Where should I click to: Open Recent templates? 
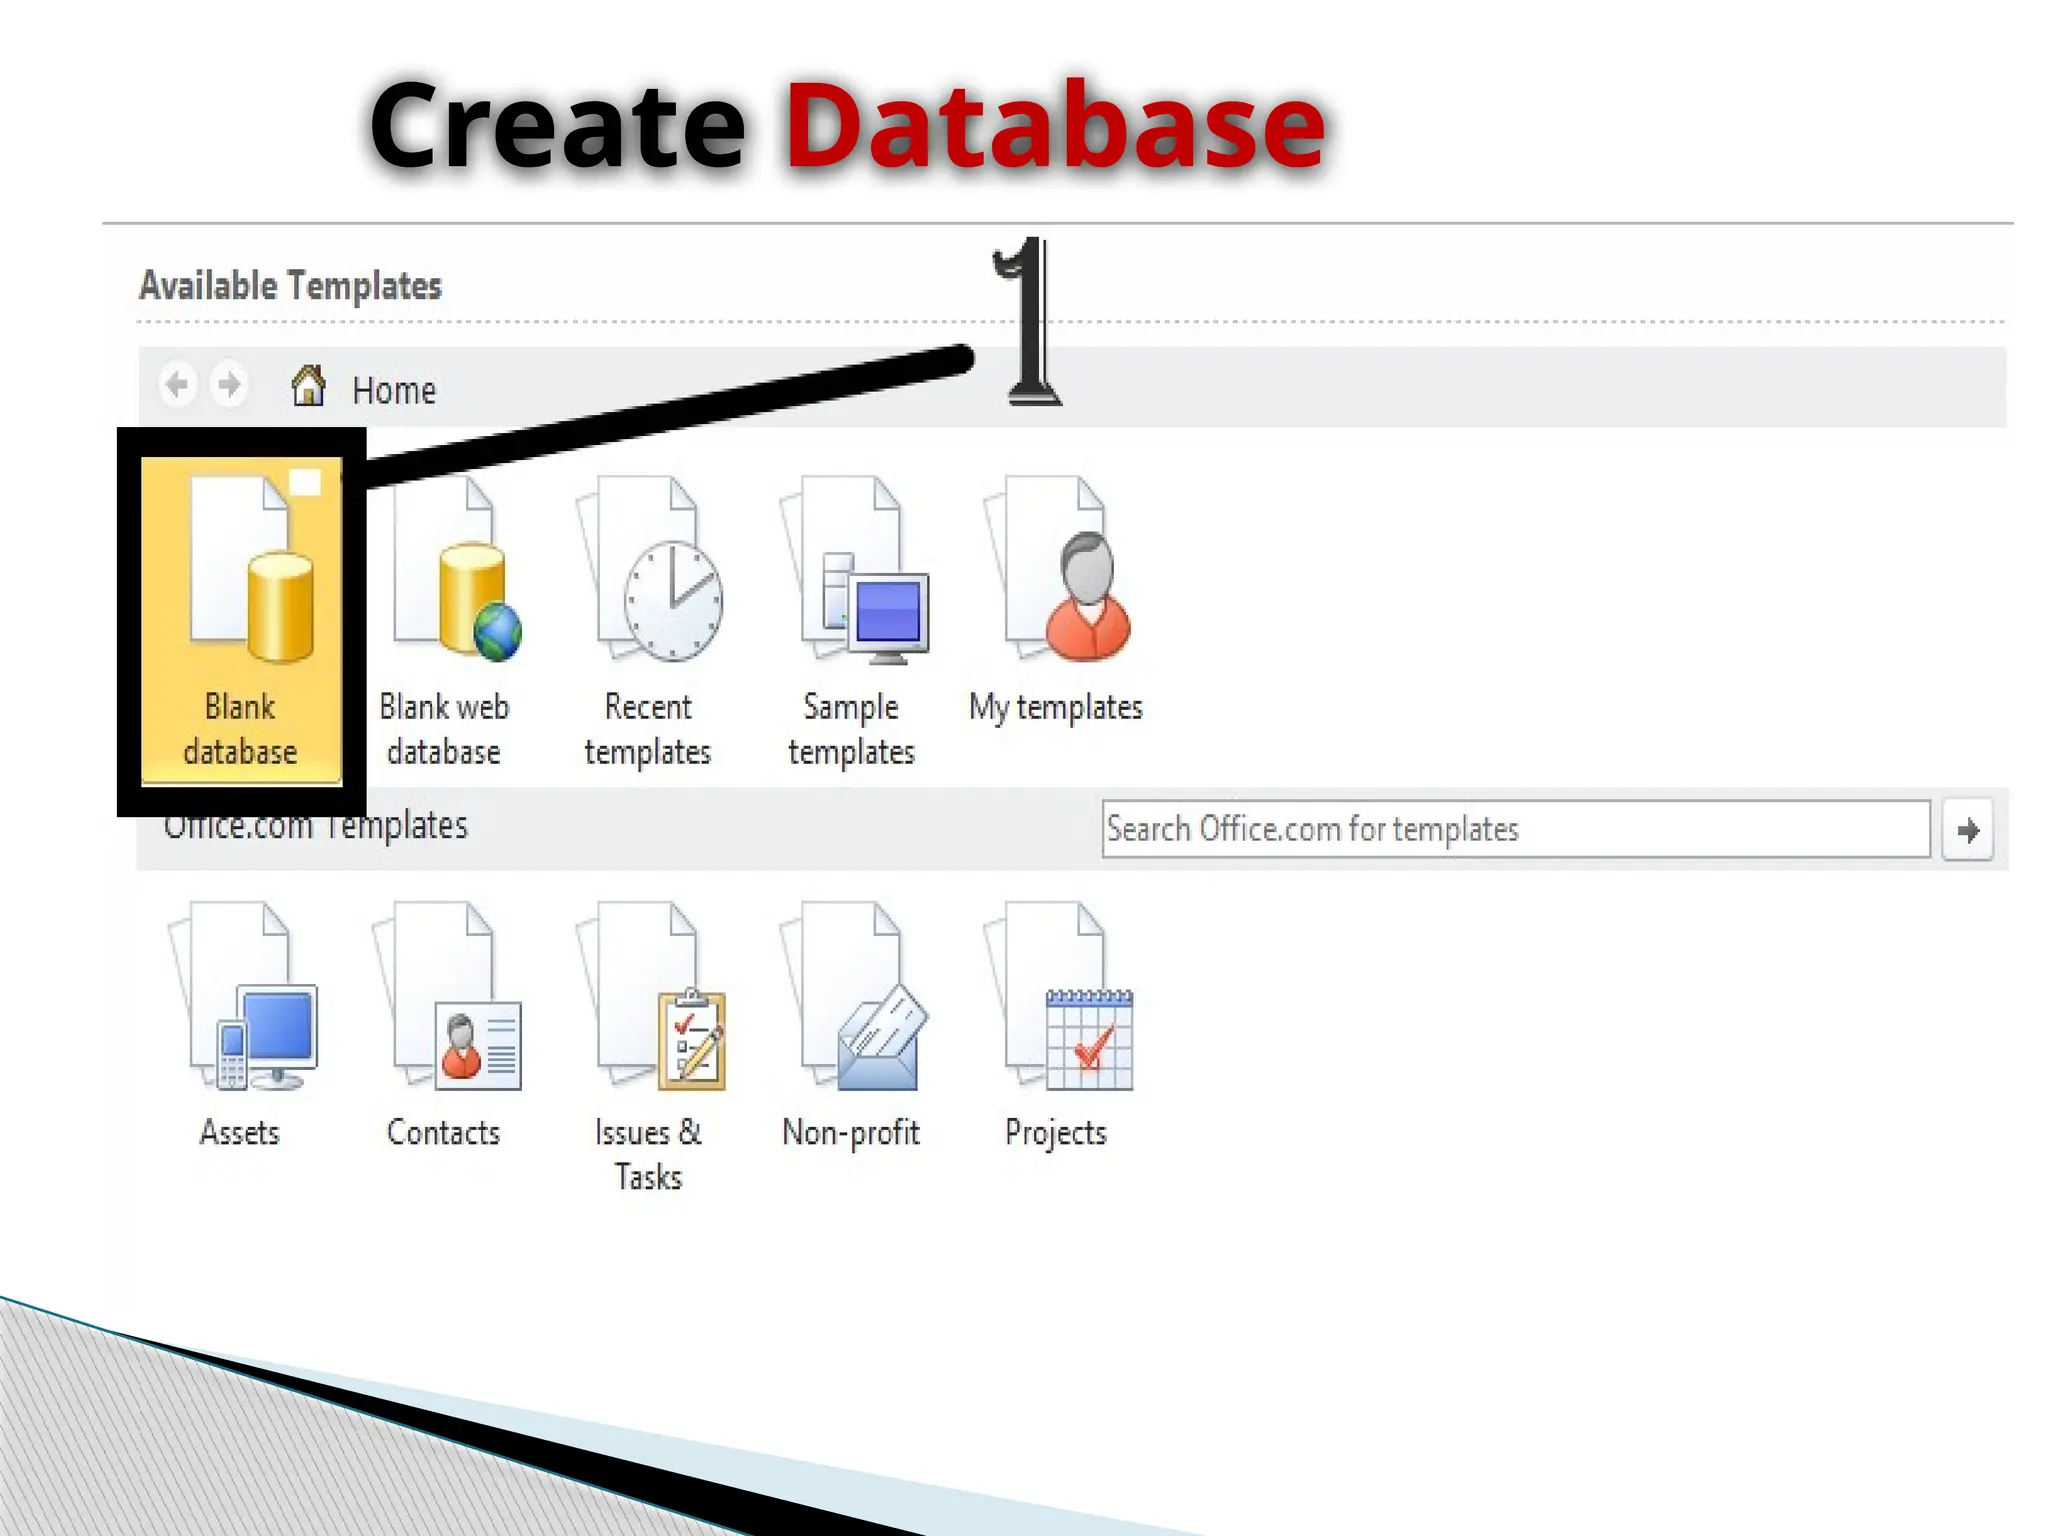(x=648, y=620)
